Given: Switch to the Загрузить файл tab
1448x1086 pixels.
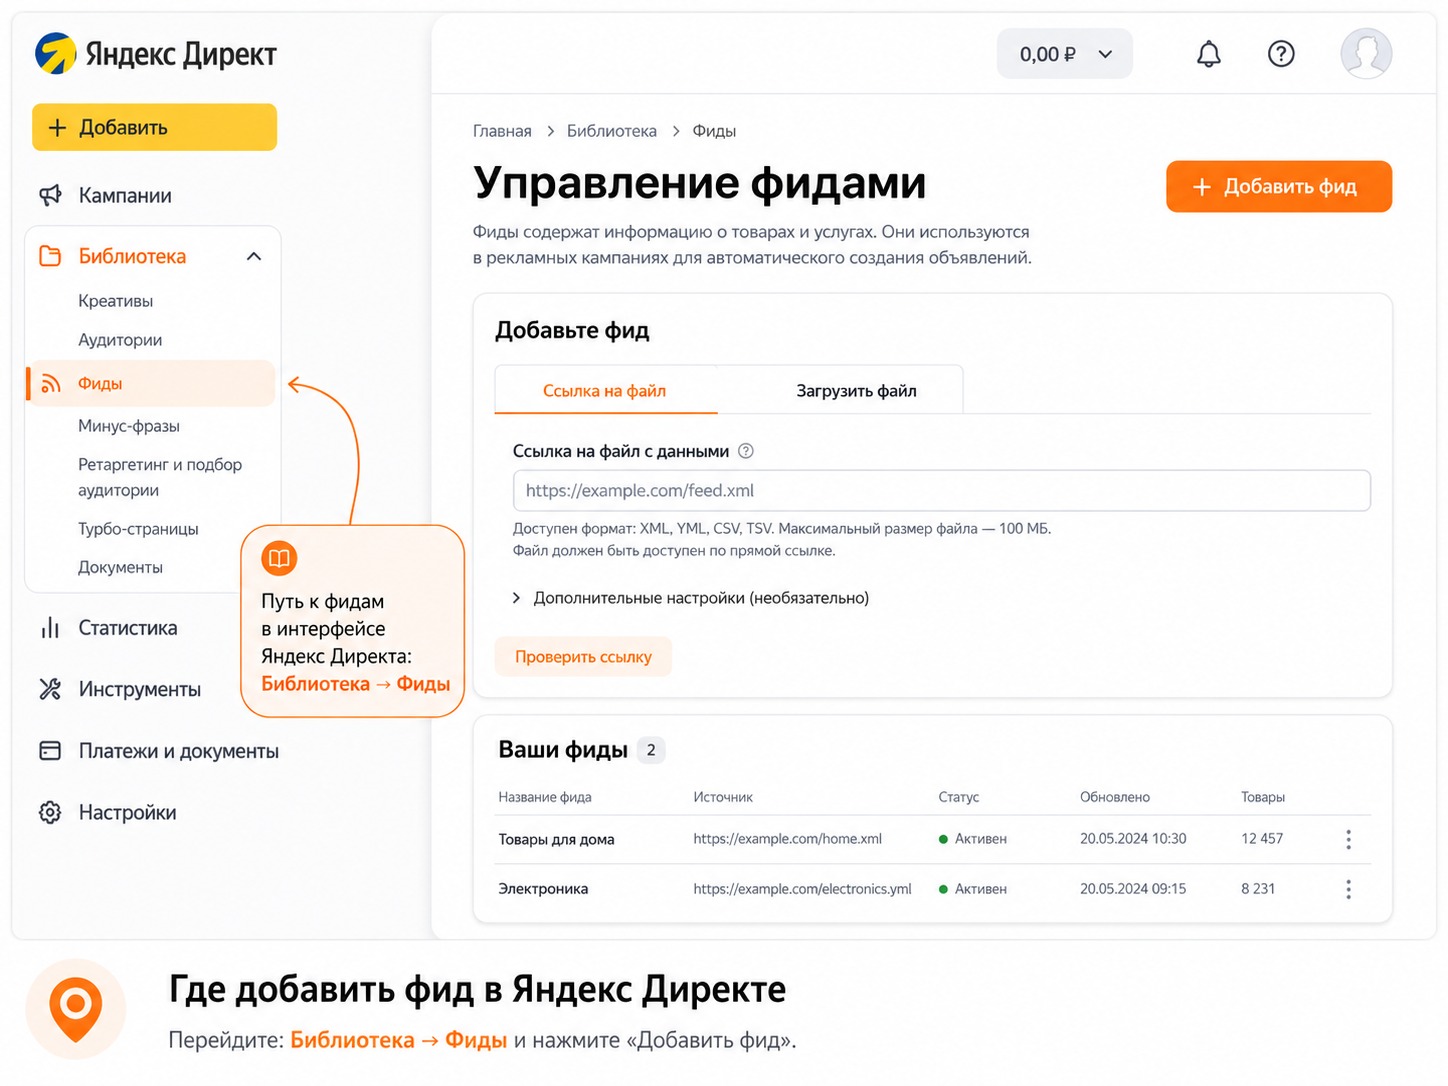Looking at the screenshot, I should click(x=856, y=391).
